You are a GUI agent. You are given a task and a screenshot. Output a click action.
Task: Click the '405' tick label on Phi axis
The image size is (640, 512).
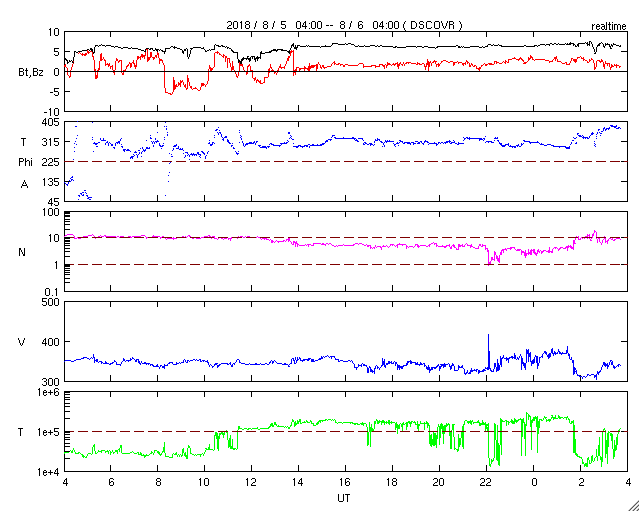click(51, 122)
